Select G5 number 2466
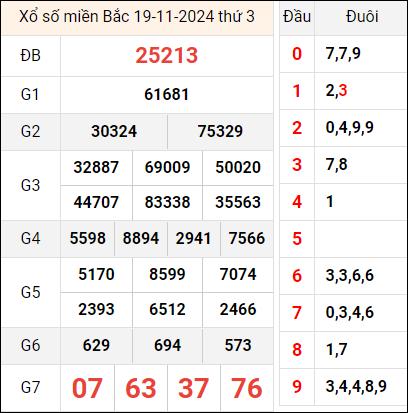The height and width of the screenshot is (413, 408). pos(238,309)
